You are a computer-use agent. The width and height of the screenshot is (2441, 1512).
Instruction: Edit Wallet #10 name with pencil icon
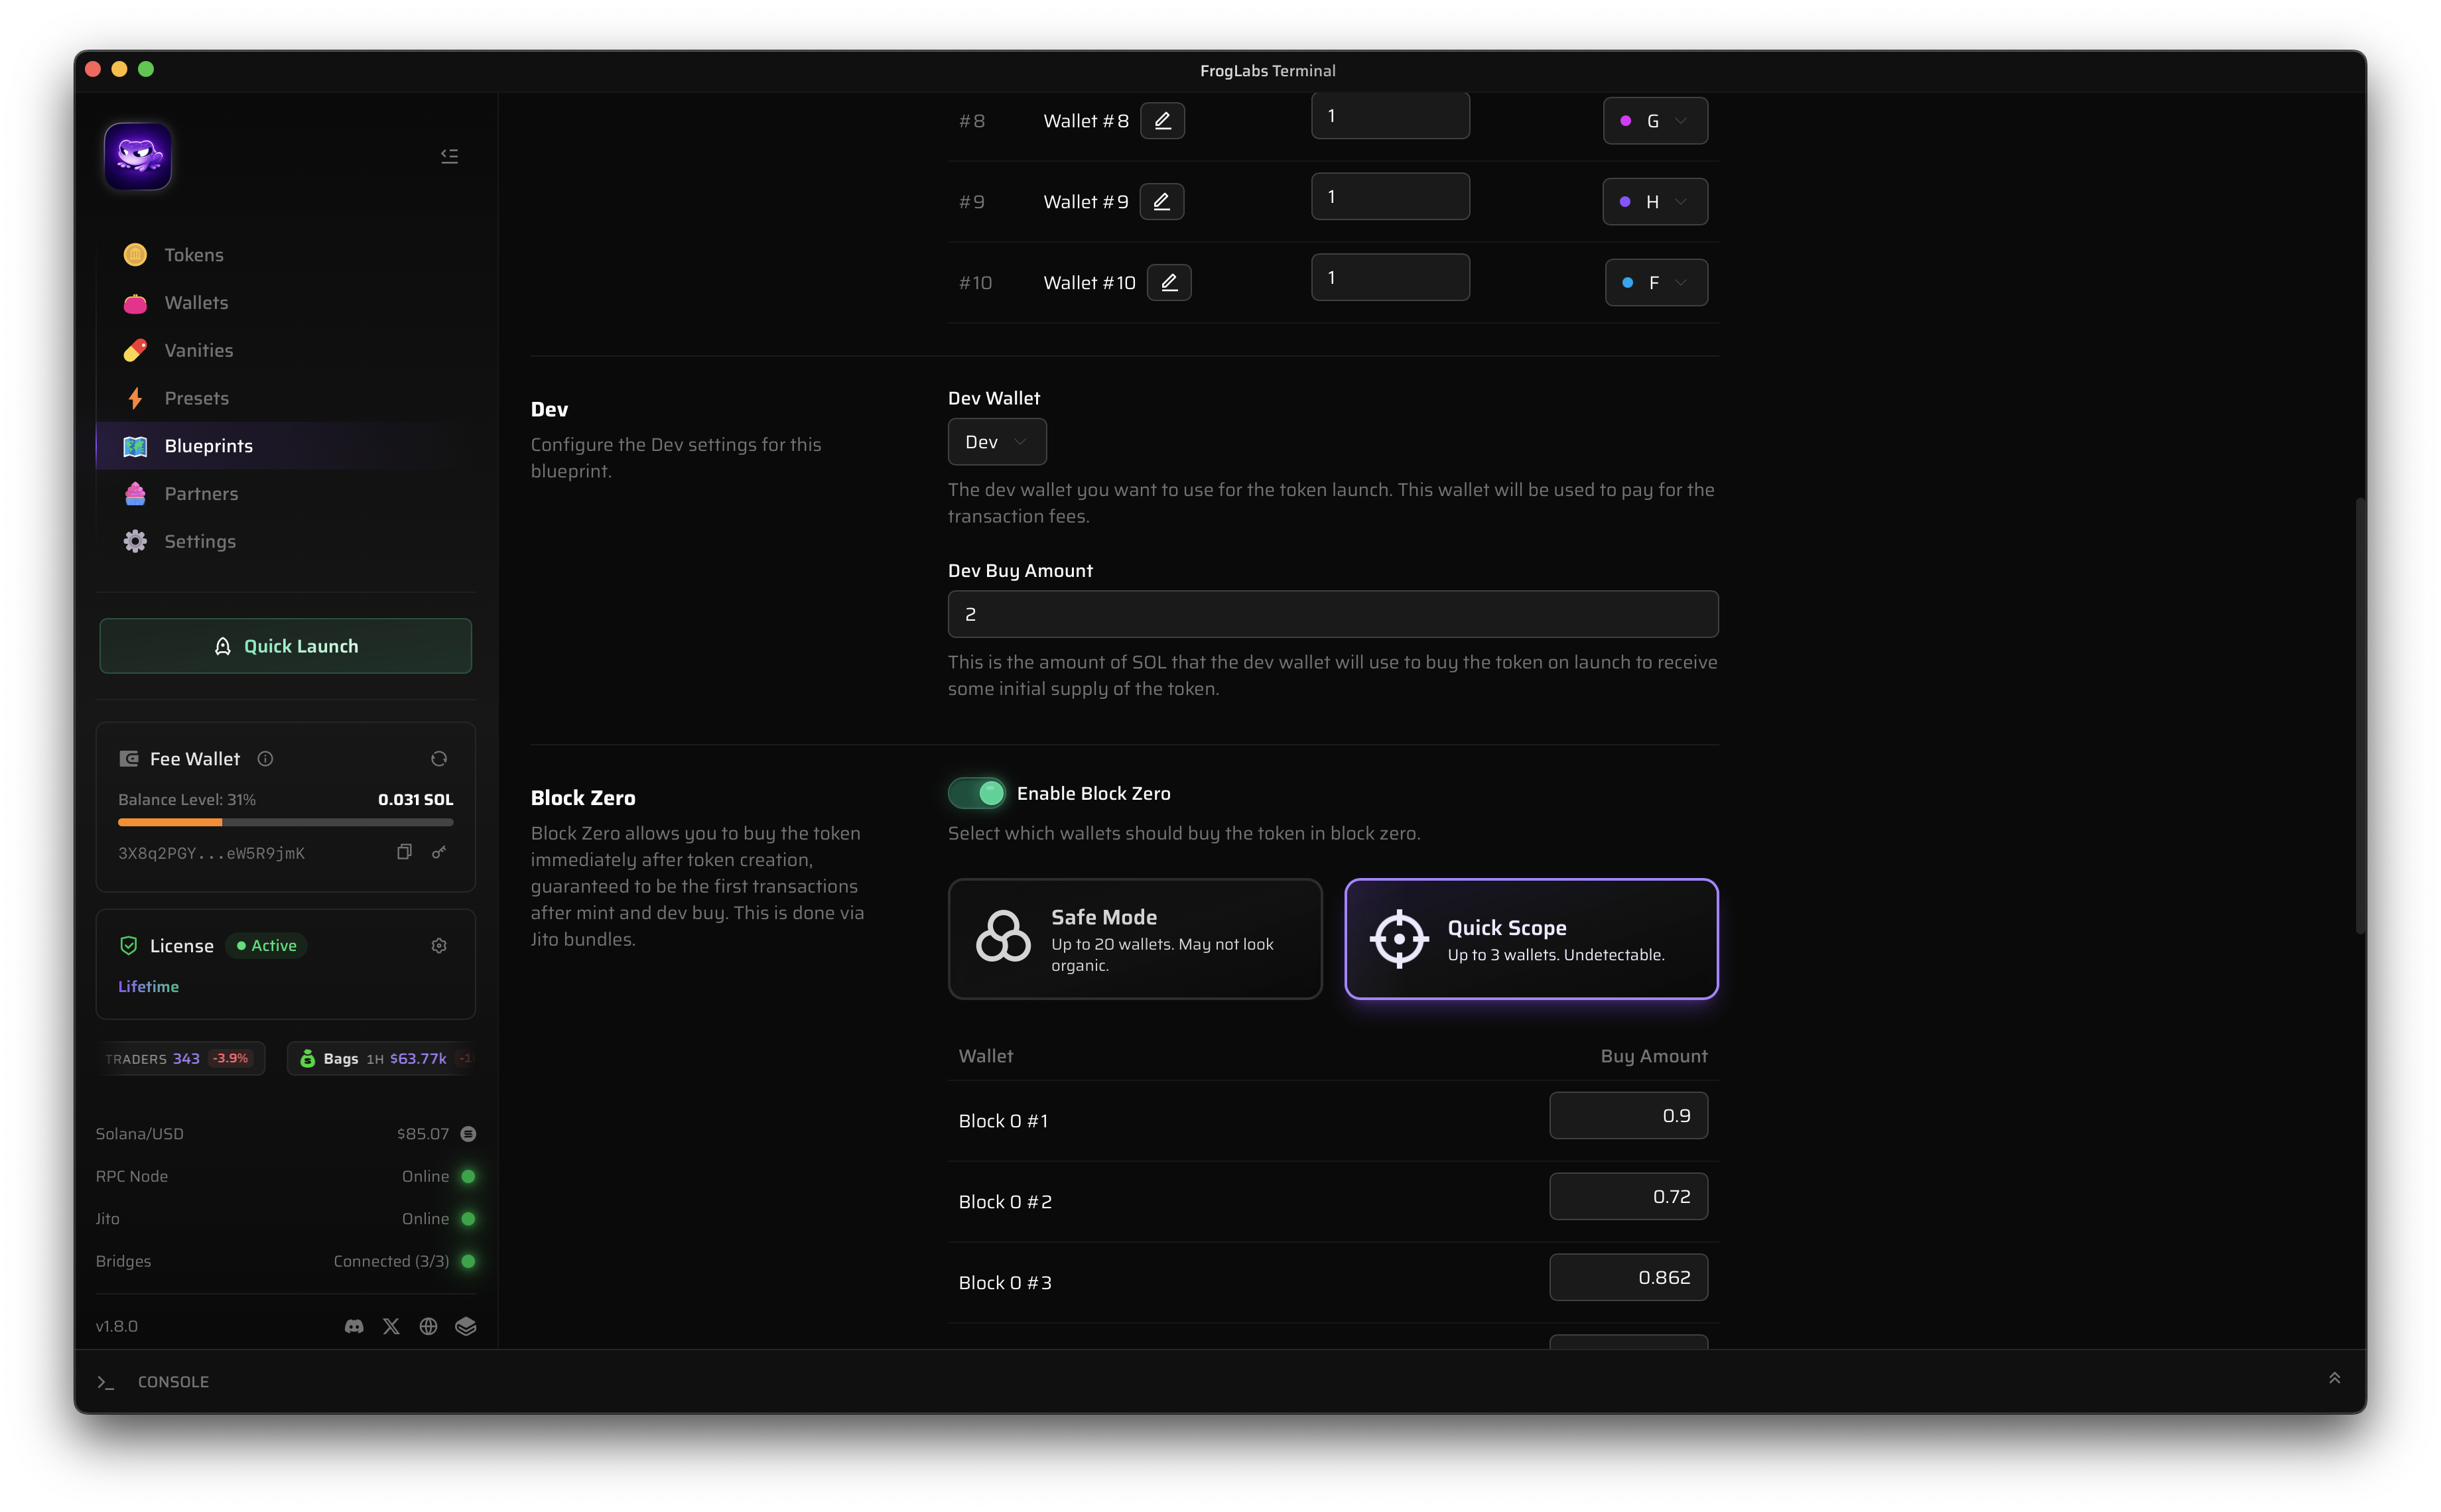click(1169, 283)
